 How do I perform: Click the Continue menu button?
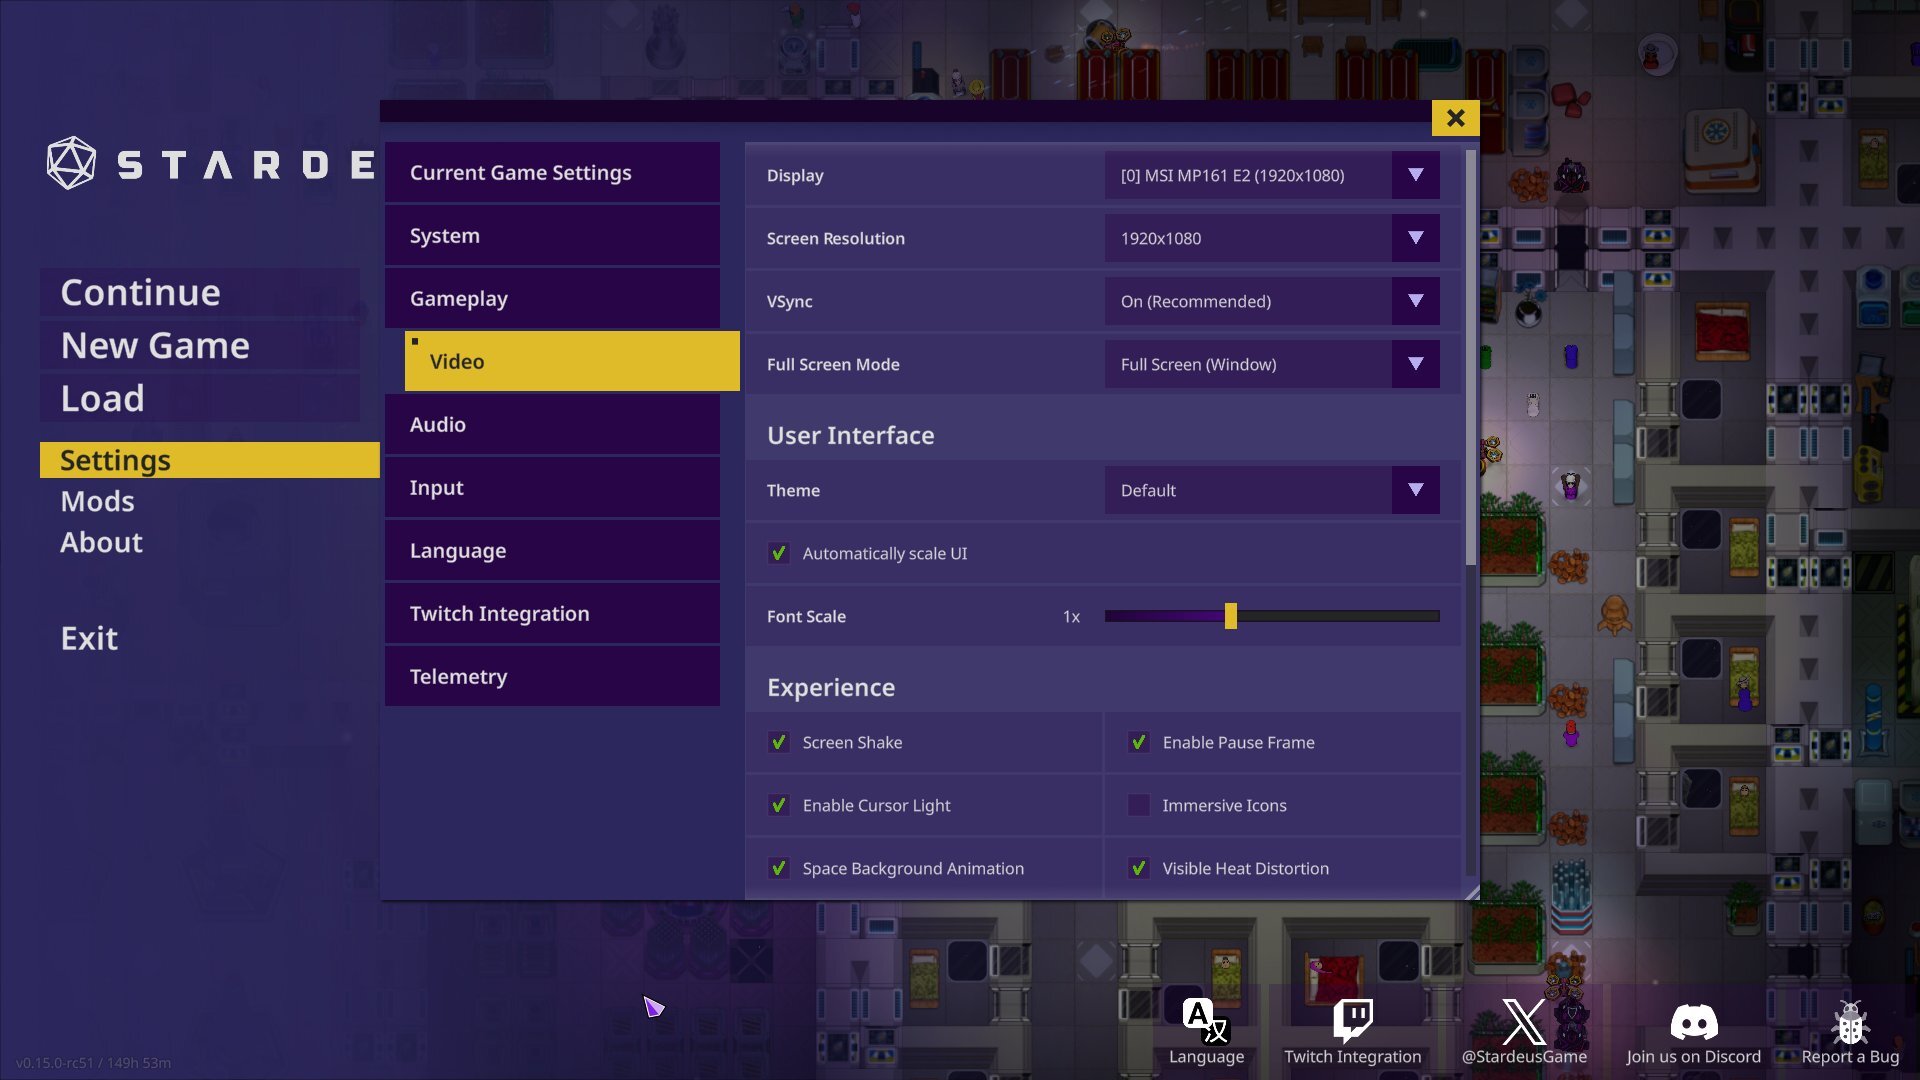pos(140,292)
